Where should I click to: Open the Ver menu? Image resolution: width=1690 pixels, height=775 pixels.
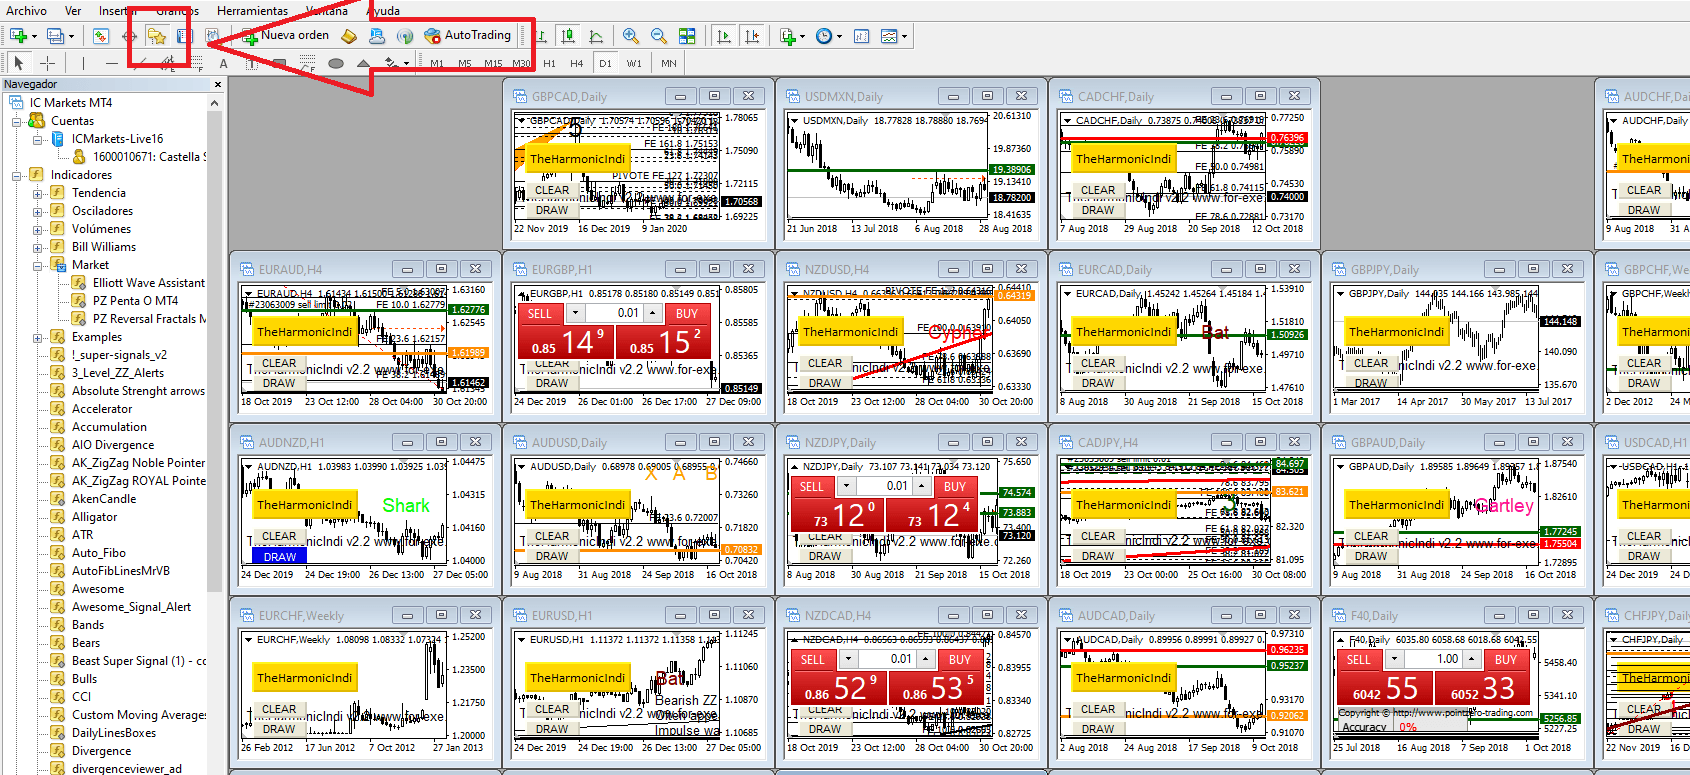73,11
